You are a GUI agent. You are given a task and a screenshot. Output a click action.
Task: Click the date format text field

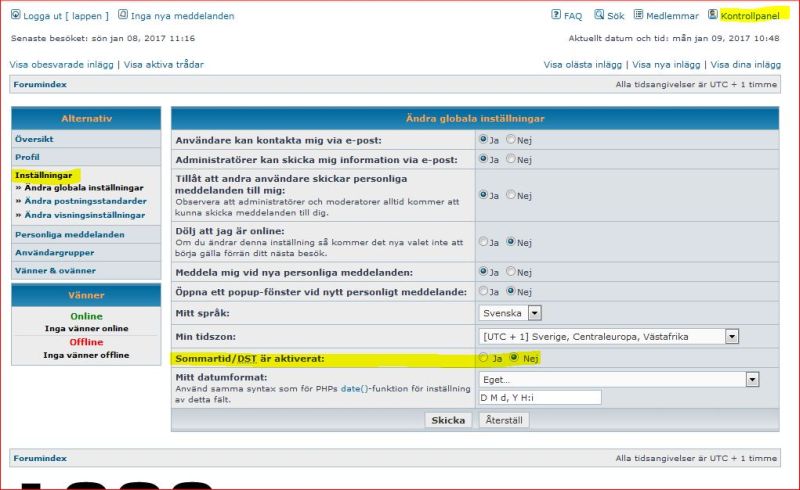point(539,397)
